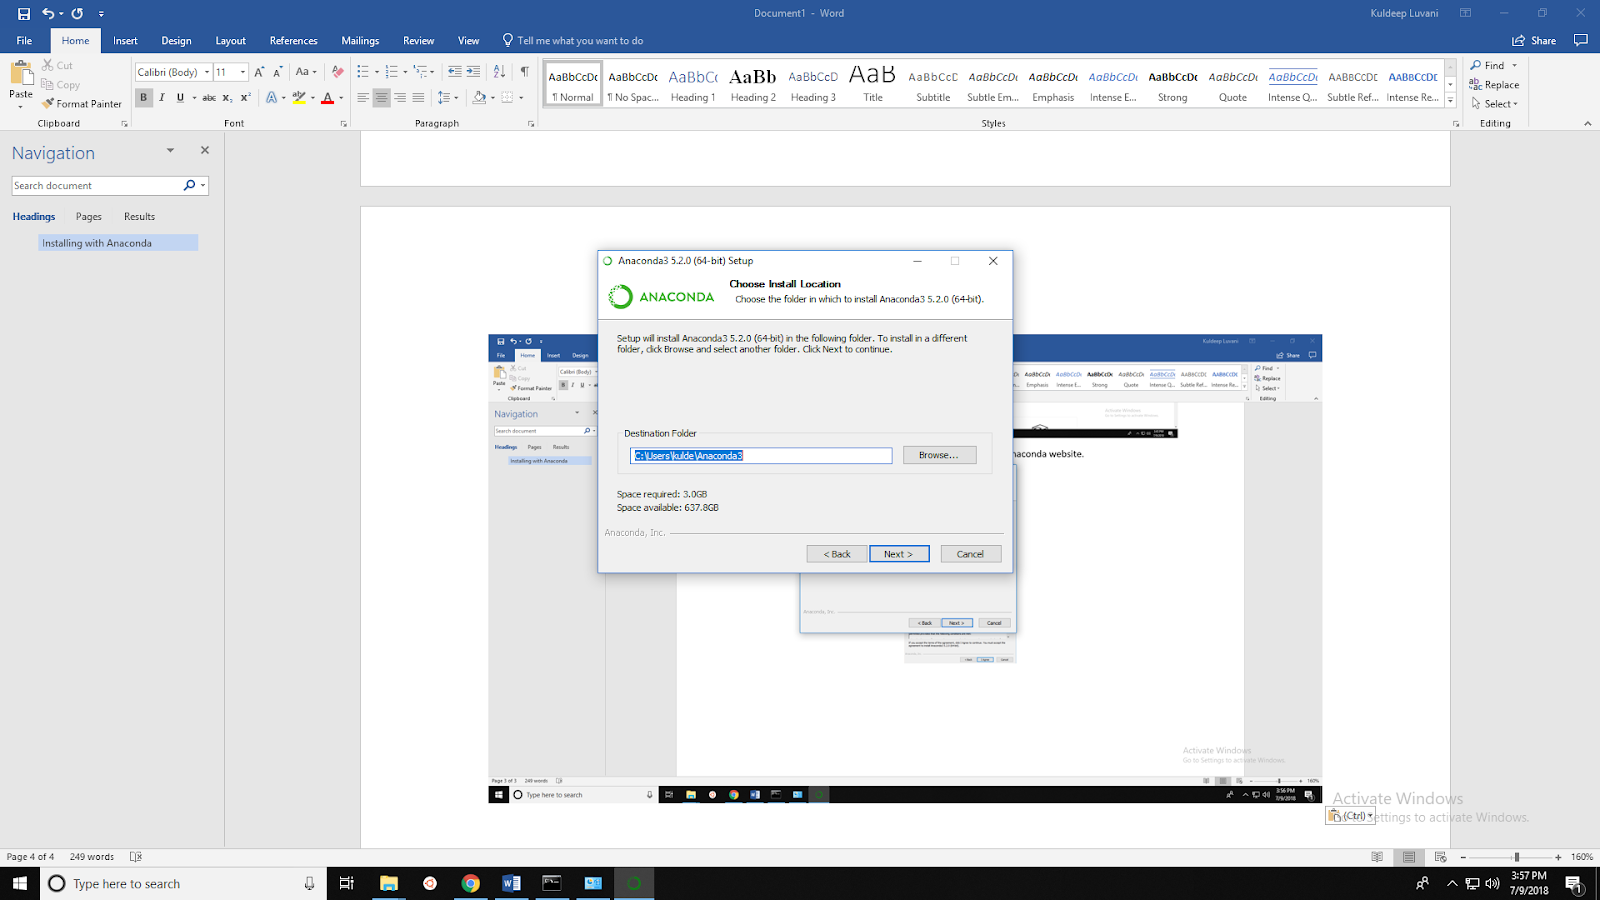Toggle subscript formatting

(227, 97)
